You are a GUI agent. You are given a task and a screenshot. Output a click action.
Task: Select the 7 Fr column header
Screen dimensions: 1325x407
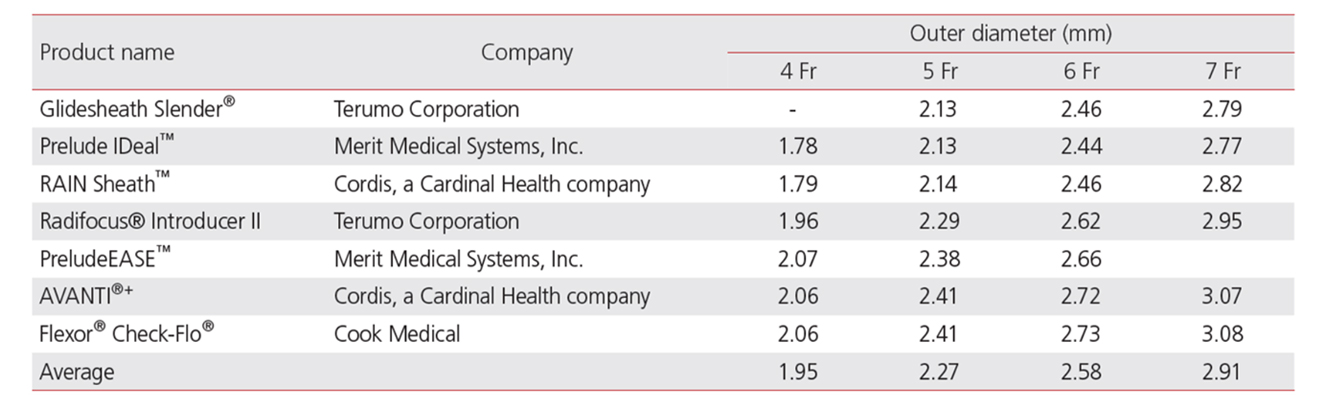click(1223, 72)
